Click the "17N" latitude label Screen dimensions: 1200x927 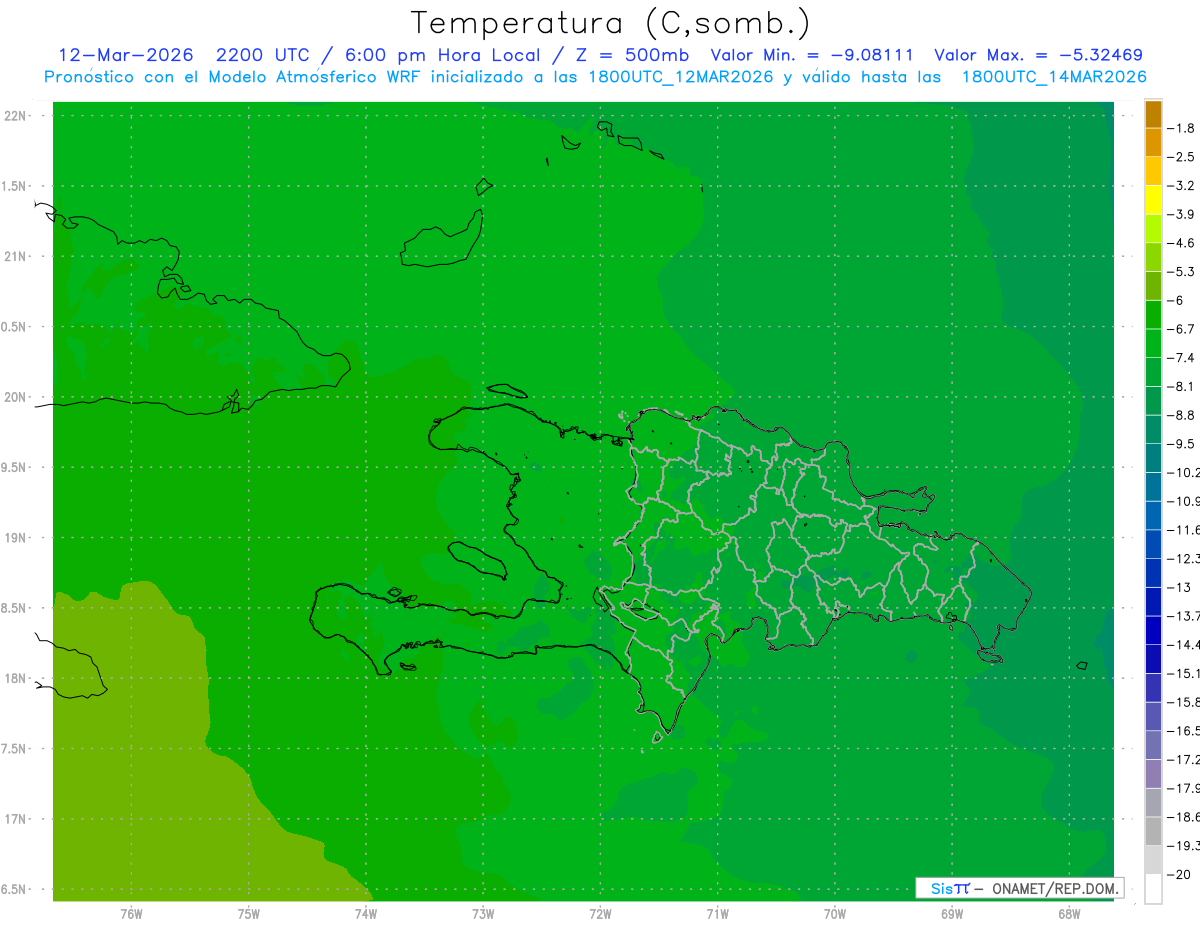point(16,819)
